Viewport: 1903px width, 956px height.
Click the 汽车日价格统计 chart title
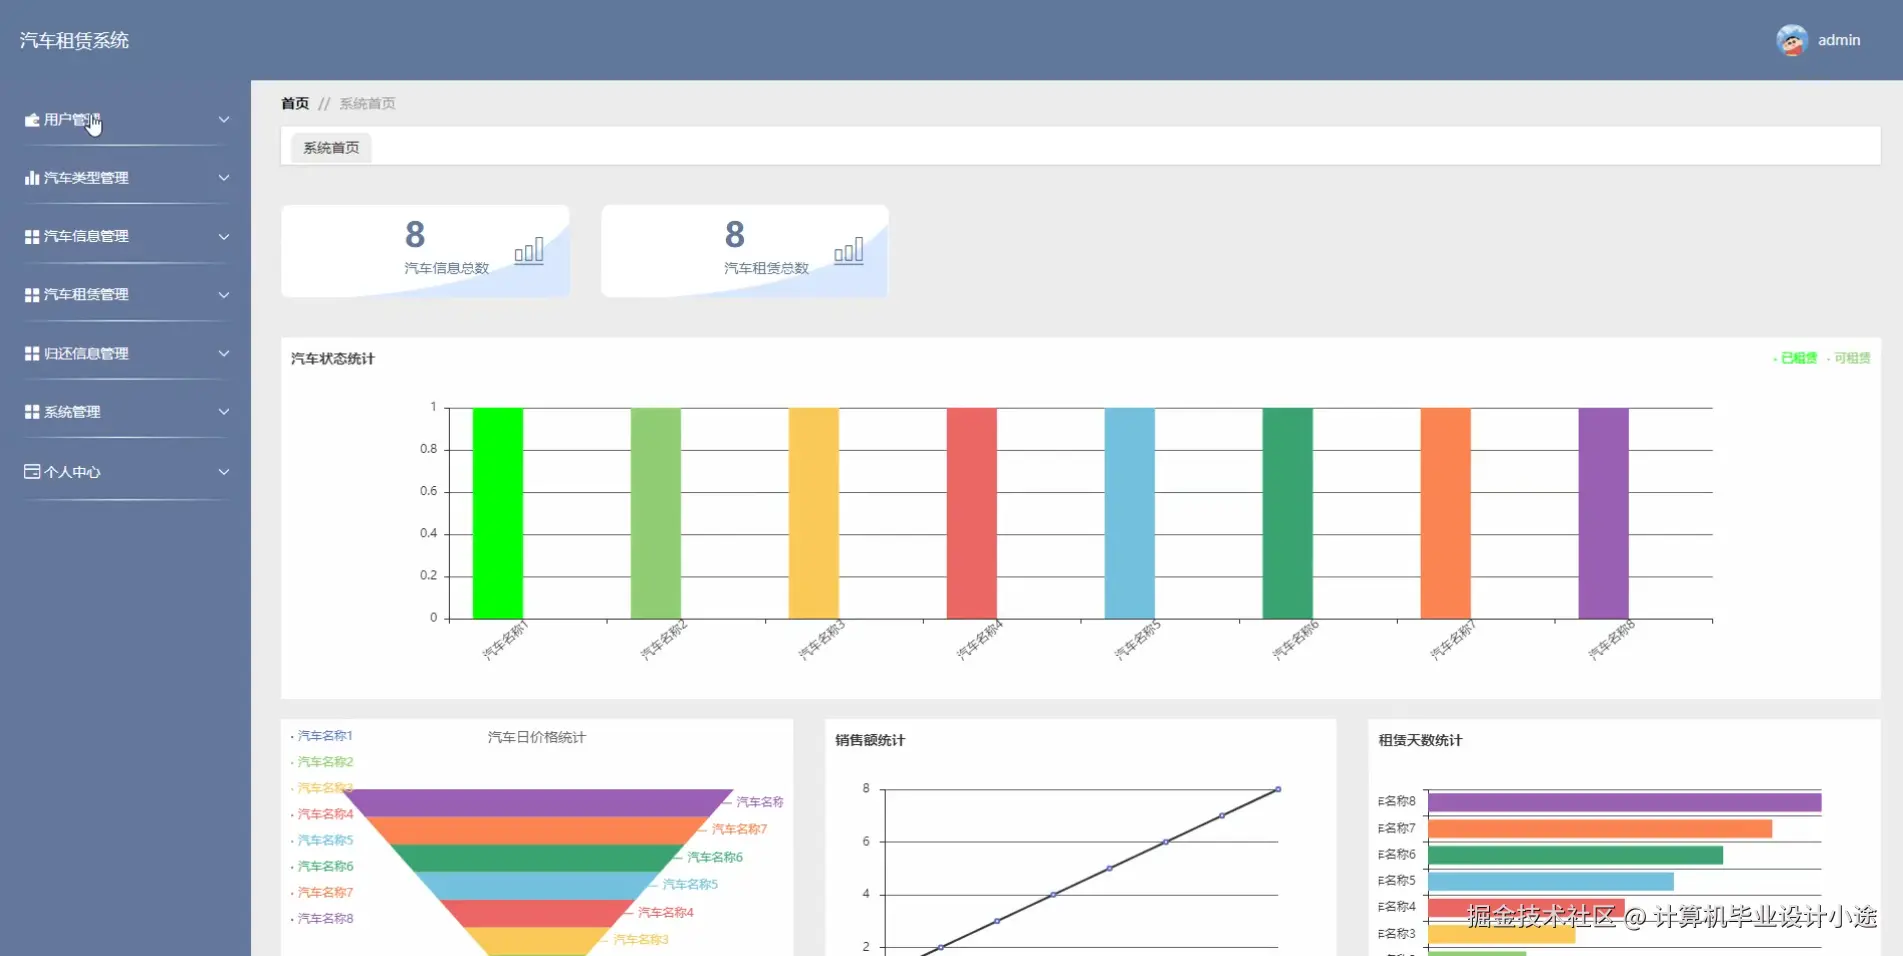tap(537, 738)
